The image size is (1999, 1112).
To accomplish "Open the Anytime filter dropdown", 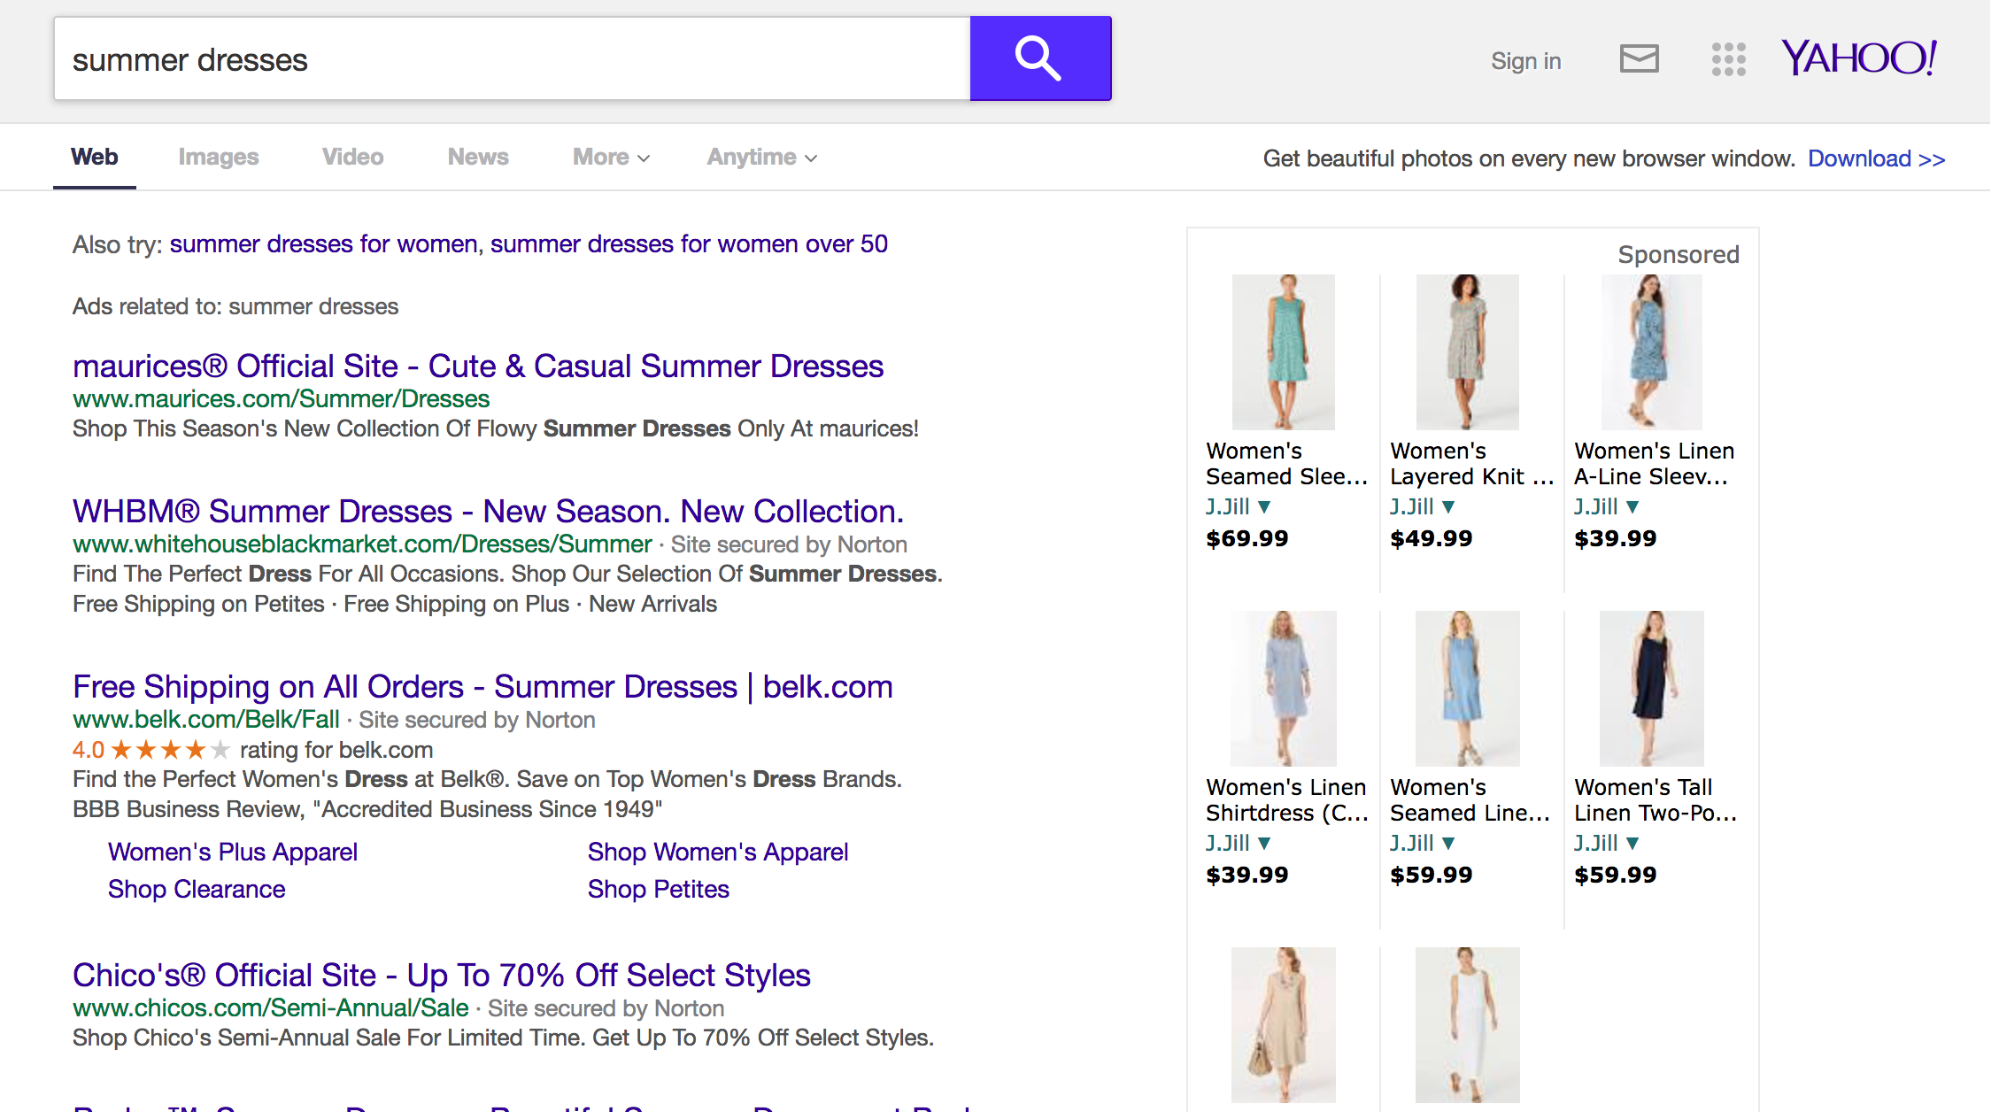I will click(x=761, y=157).
